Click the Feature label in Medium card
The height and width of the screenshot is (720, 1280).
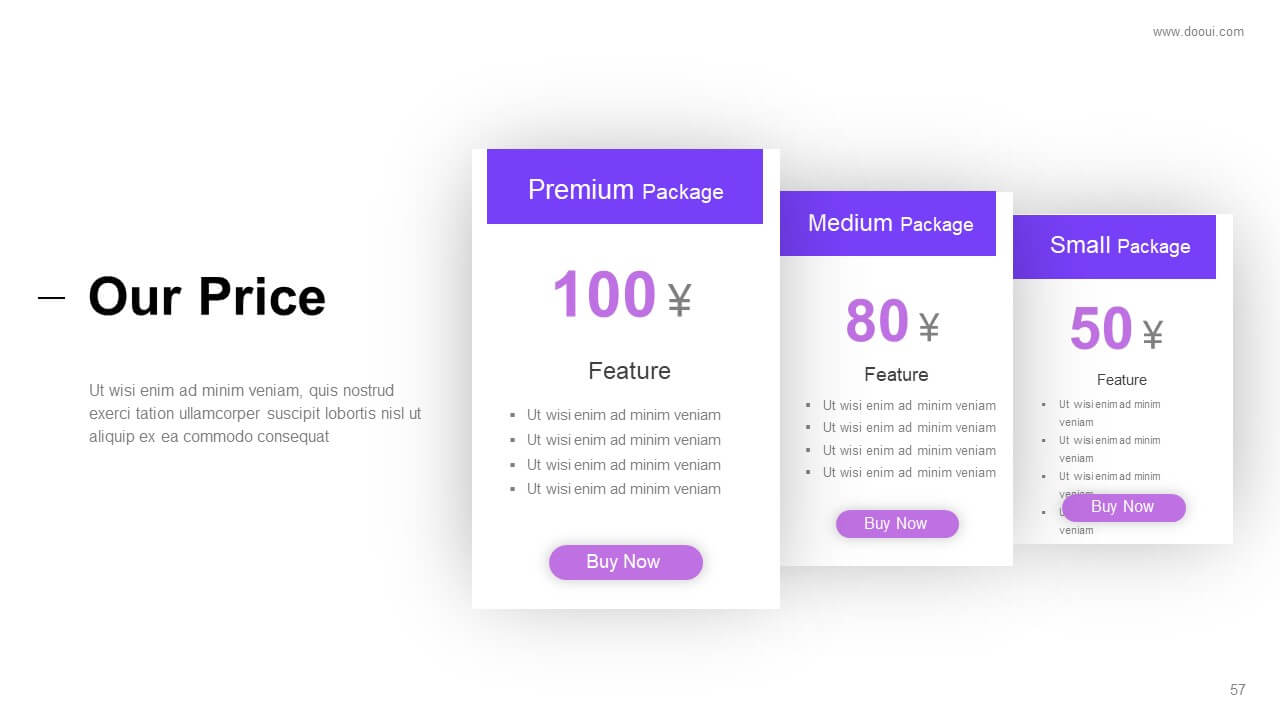pos(896,375)
